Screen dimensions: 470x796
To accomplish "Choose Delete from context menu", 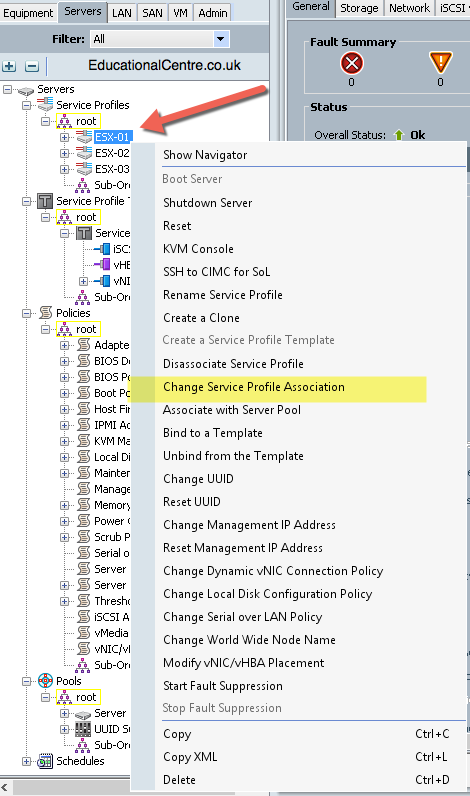I will (x=179, y=780).
